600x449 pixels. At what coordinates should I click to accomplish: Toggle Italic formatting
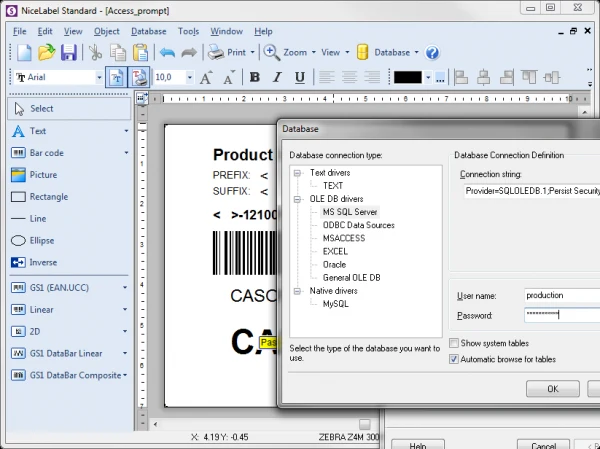click(277, 78)
